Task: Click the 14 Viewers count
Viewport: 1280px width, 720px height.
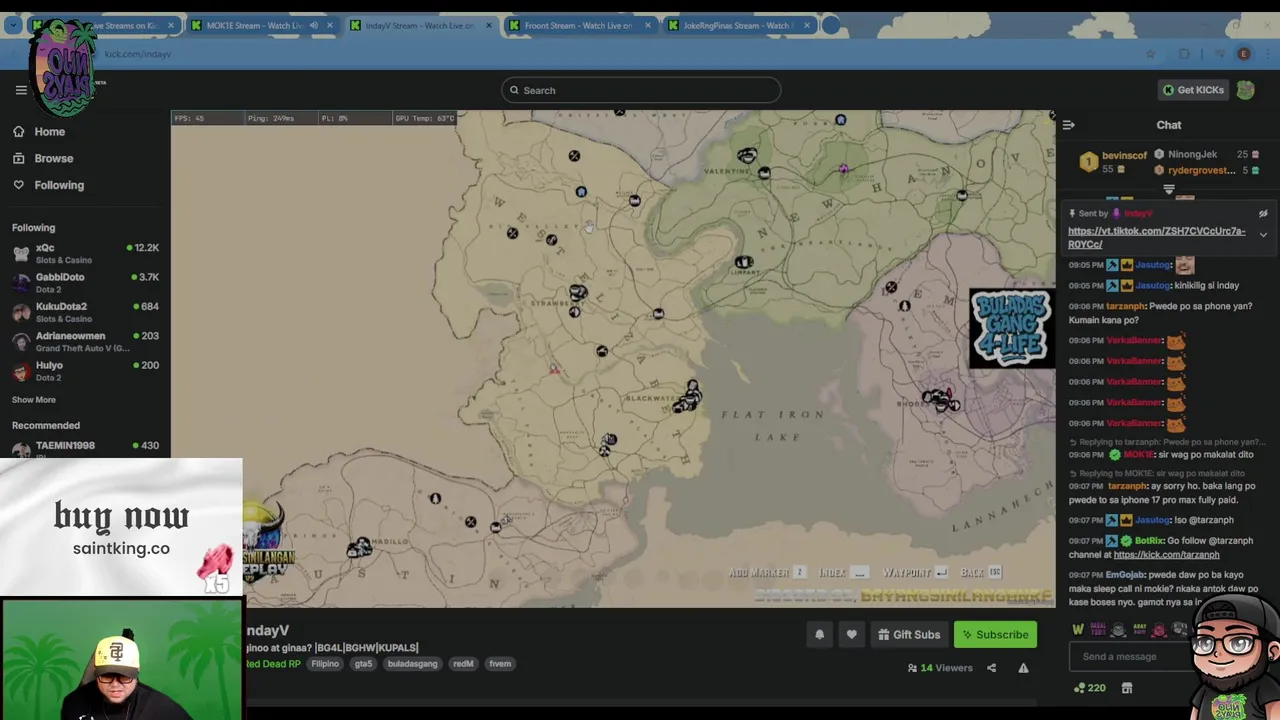Action: [x=940, y=668]
